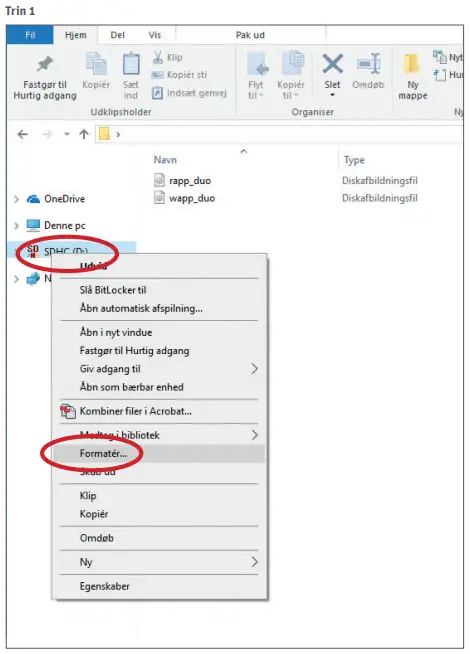Click the Fastgør til Hurtig adgang pin icon
This screenshot has width=470, height=654.
(x=45, y=64)
